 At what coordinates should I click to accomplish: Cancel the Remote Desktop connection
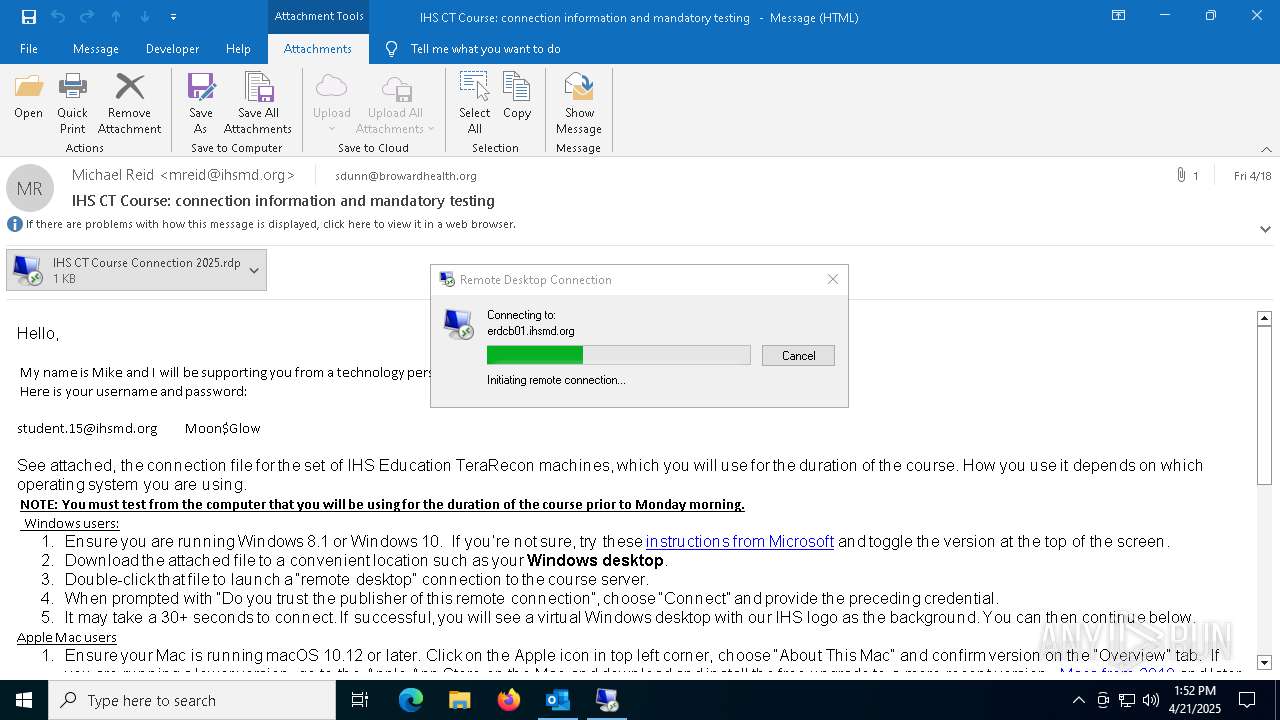point(798,355)
